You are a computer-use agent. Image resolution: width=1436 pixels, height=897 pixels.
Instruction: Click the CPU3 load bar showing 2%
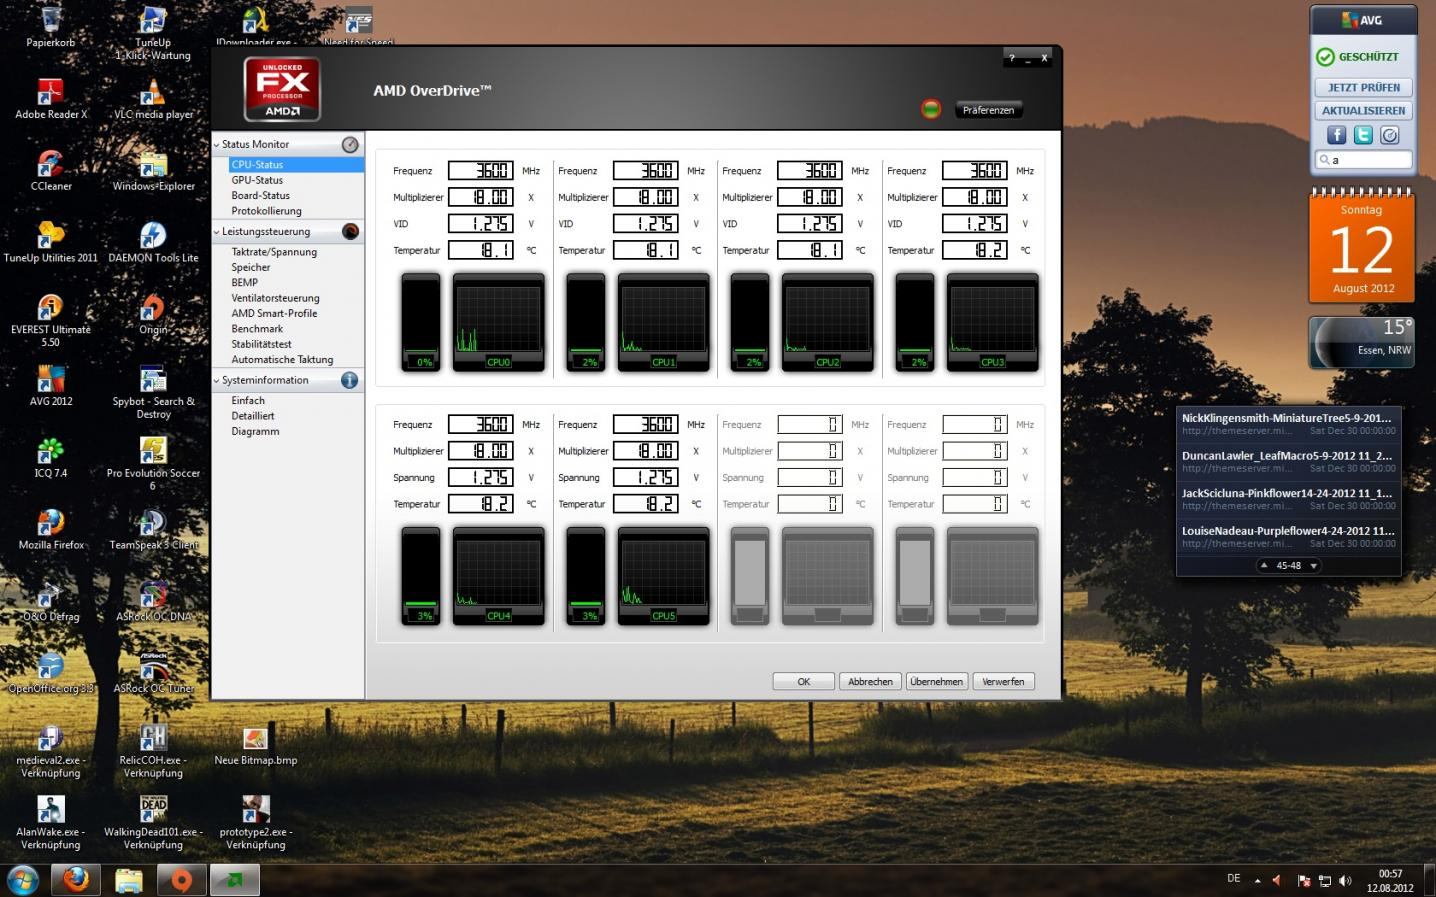pos(915,322)
